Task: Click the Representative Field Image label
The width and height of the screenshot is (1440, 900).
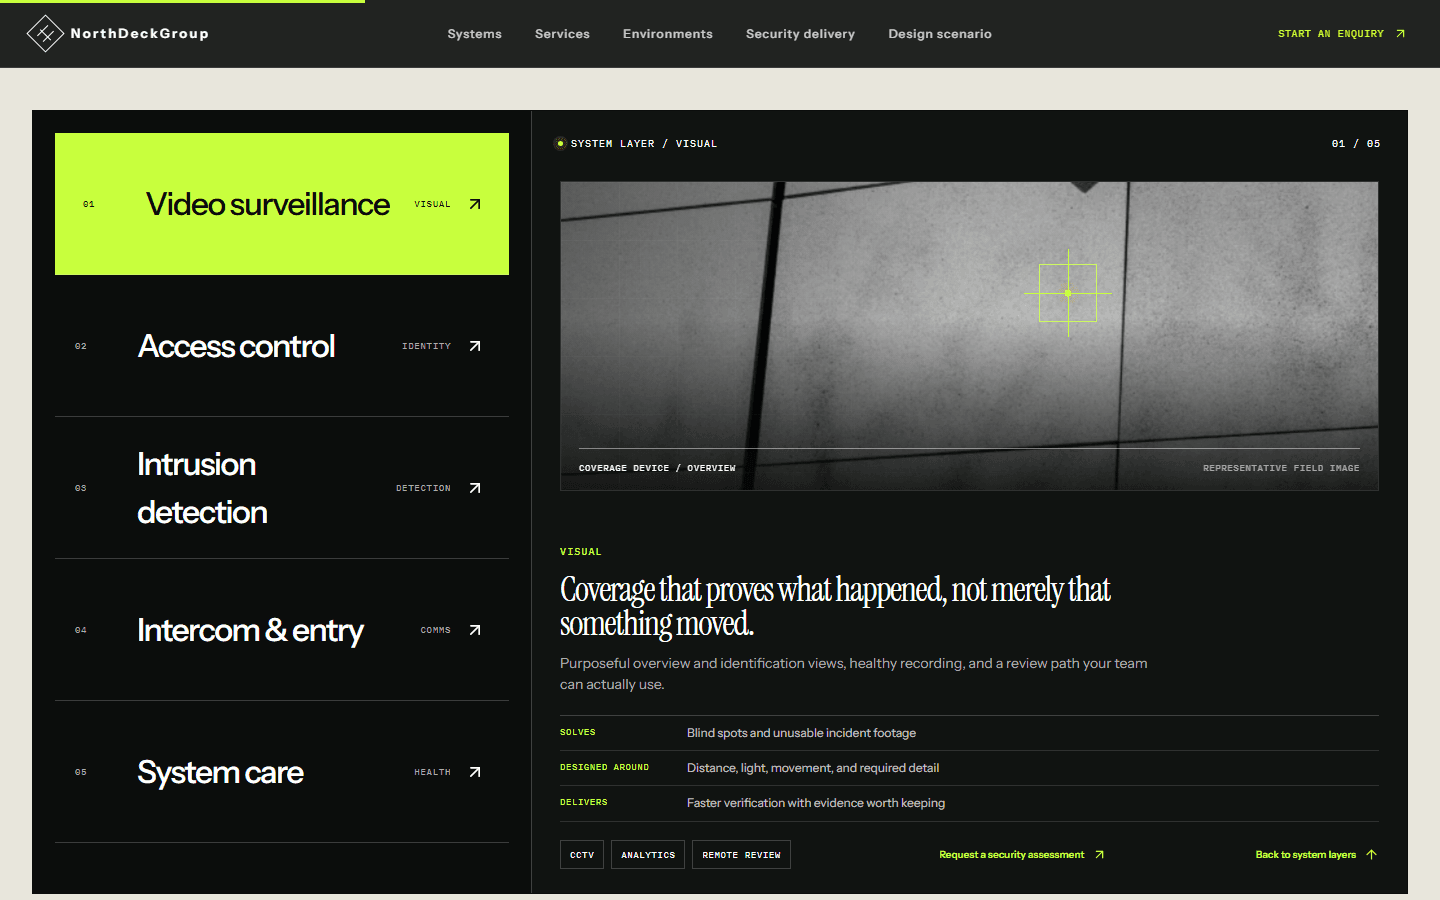Action: point(1281,468)
